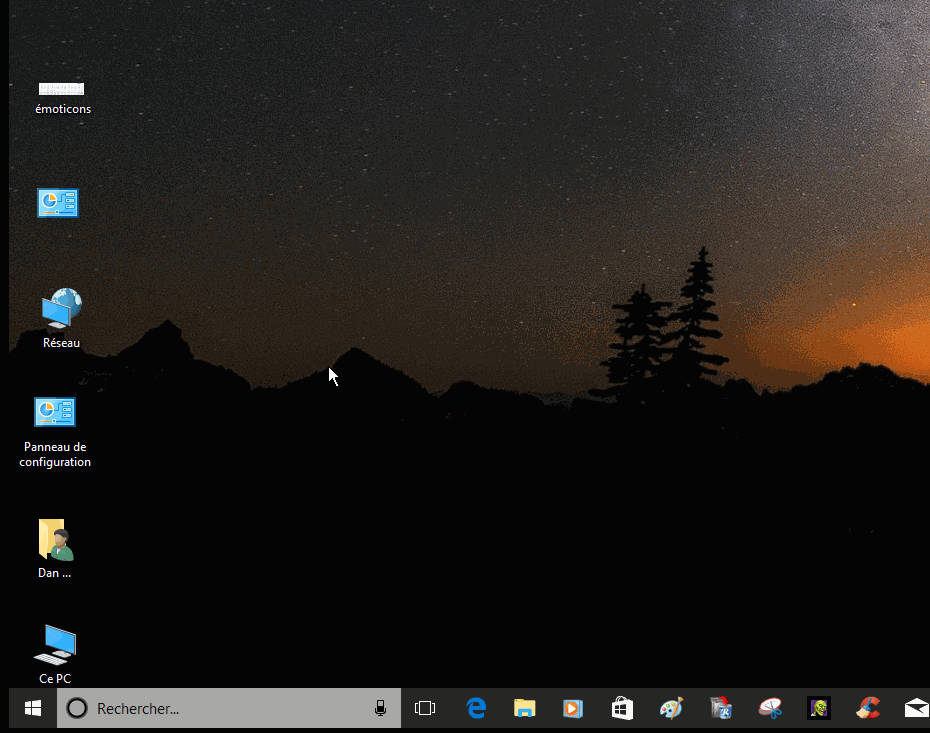Launch Paint from the taskbar
This screenshot has width=930, height=733.
pyautogui.click(x=671, y=708)
